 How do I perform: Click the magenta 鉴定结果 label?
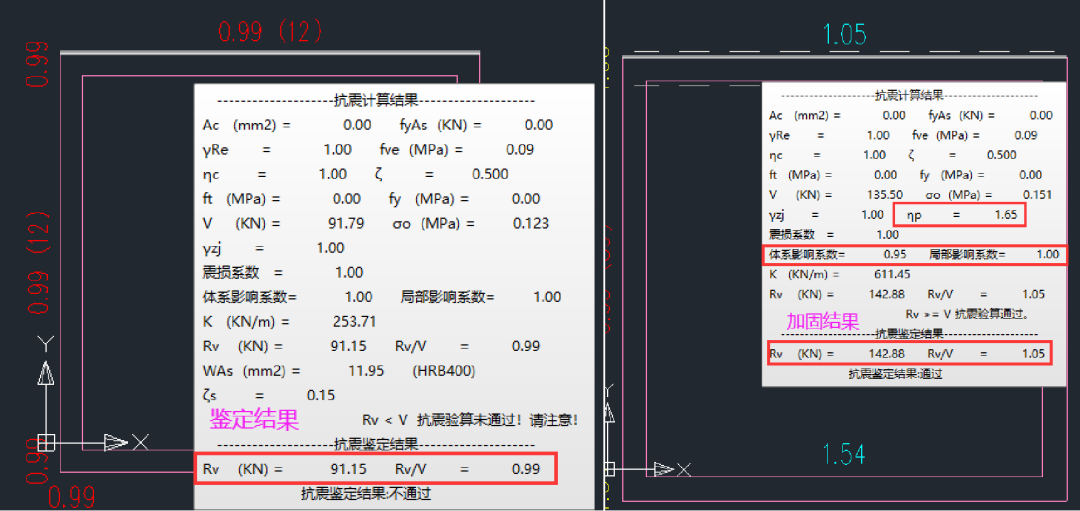click(x=254, y=419)
